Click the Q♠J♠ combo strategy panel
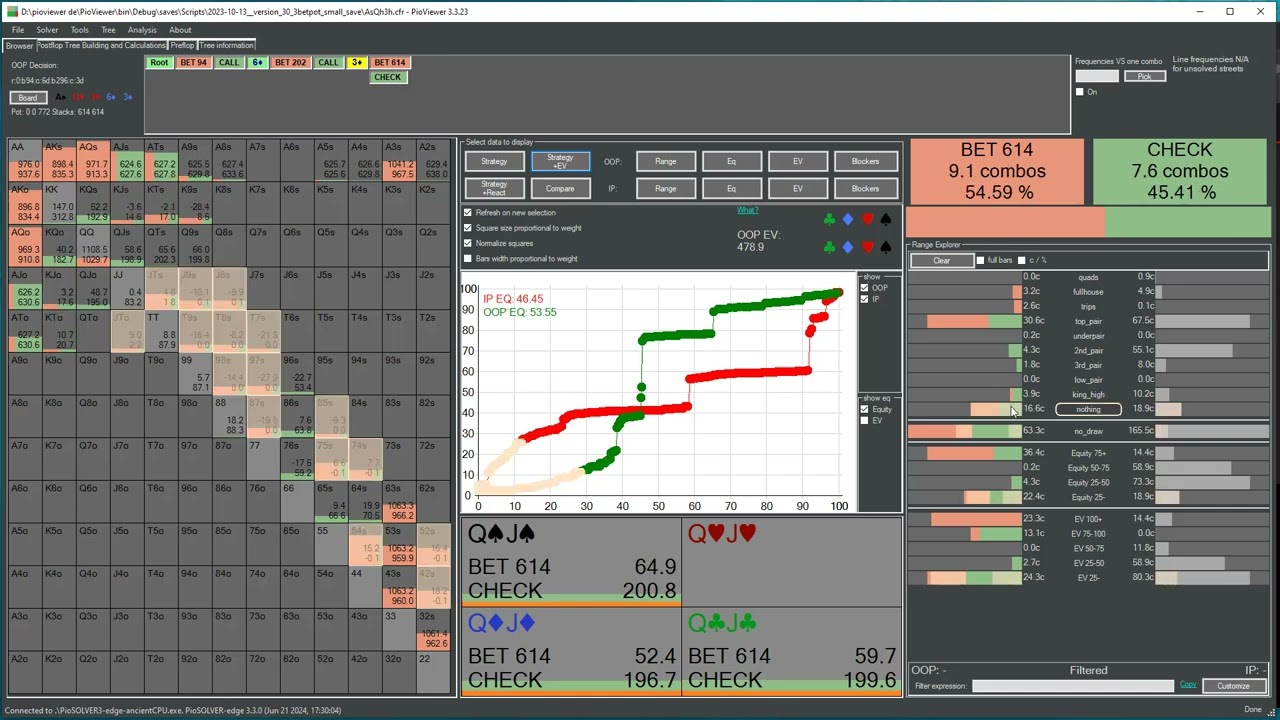Screen dimensions: 1280x720 click(x=571, y=561)
